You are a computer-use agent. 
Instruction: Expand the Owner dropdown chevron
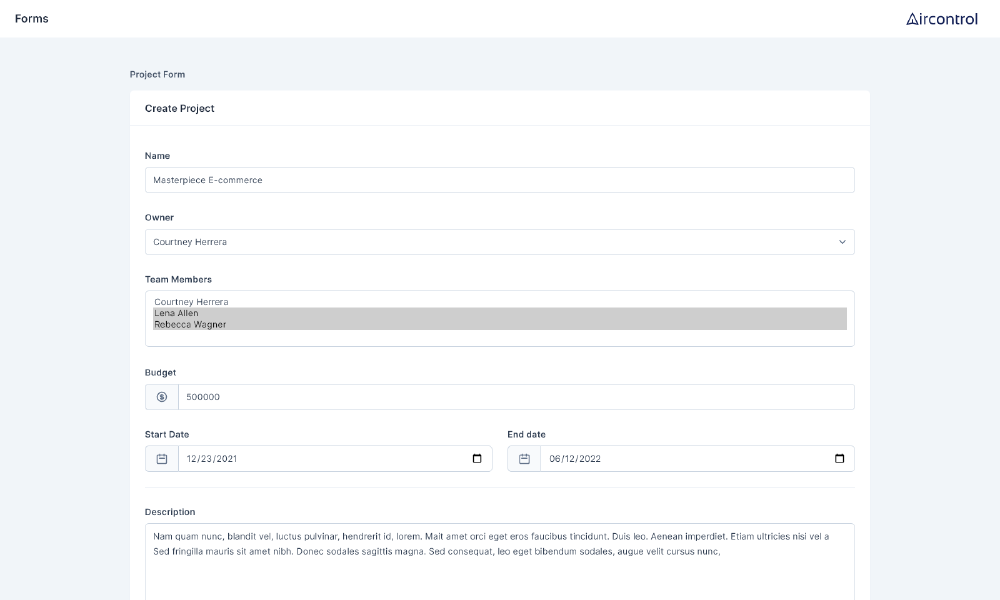point(842,242)
